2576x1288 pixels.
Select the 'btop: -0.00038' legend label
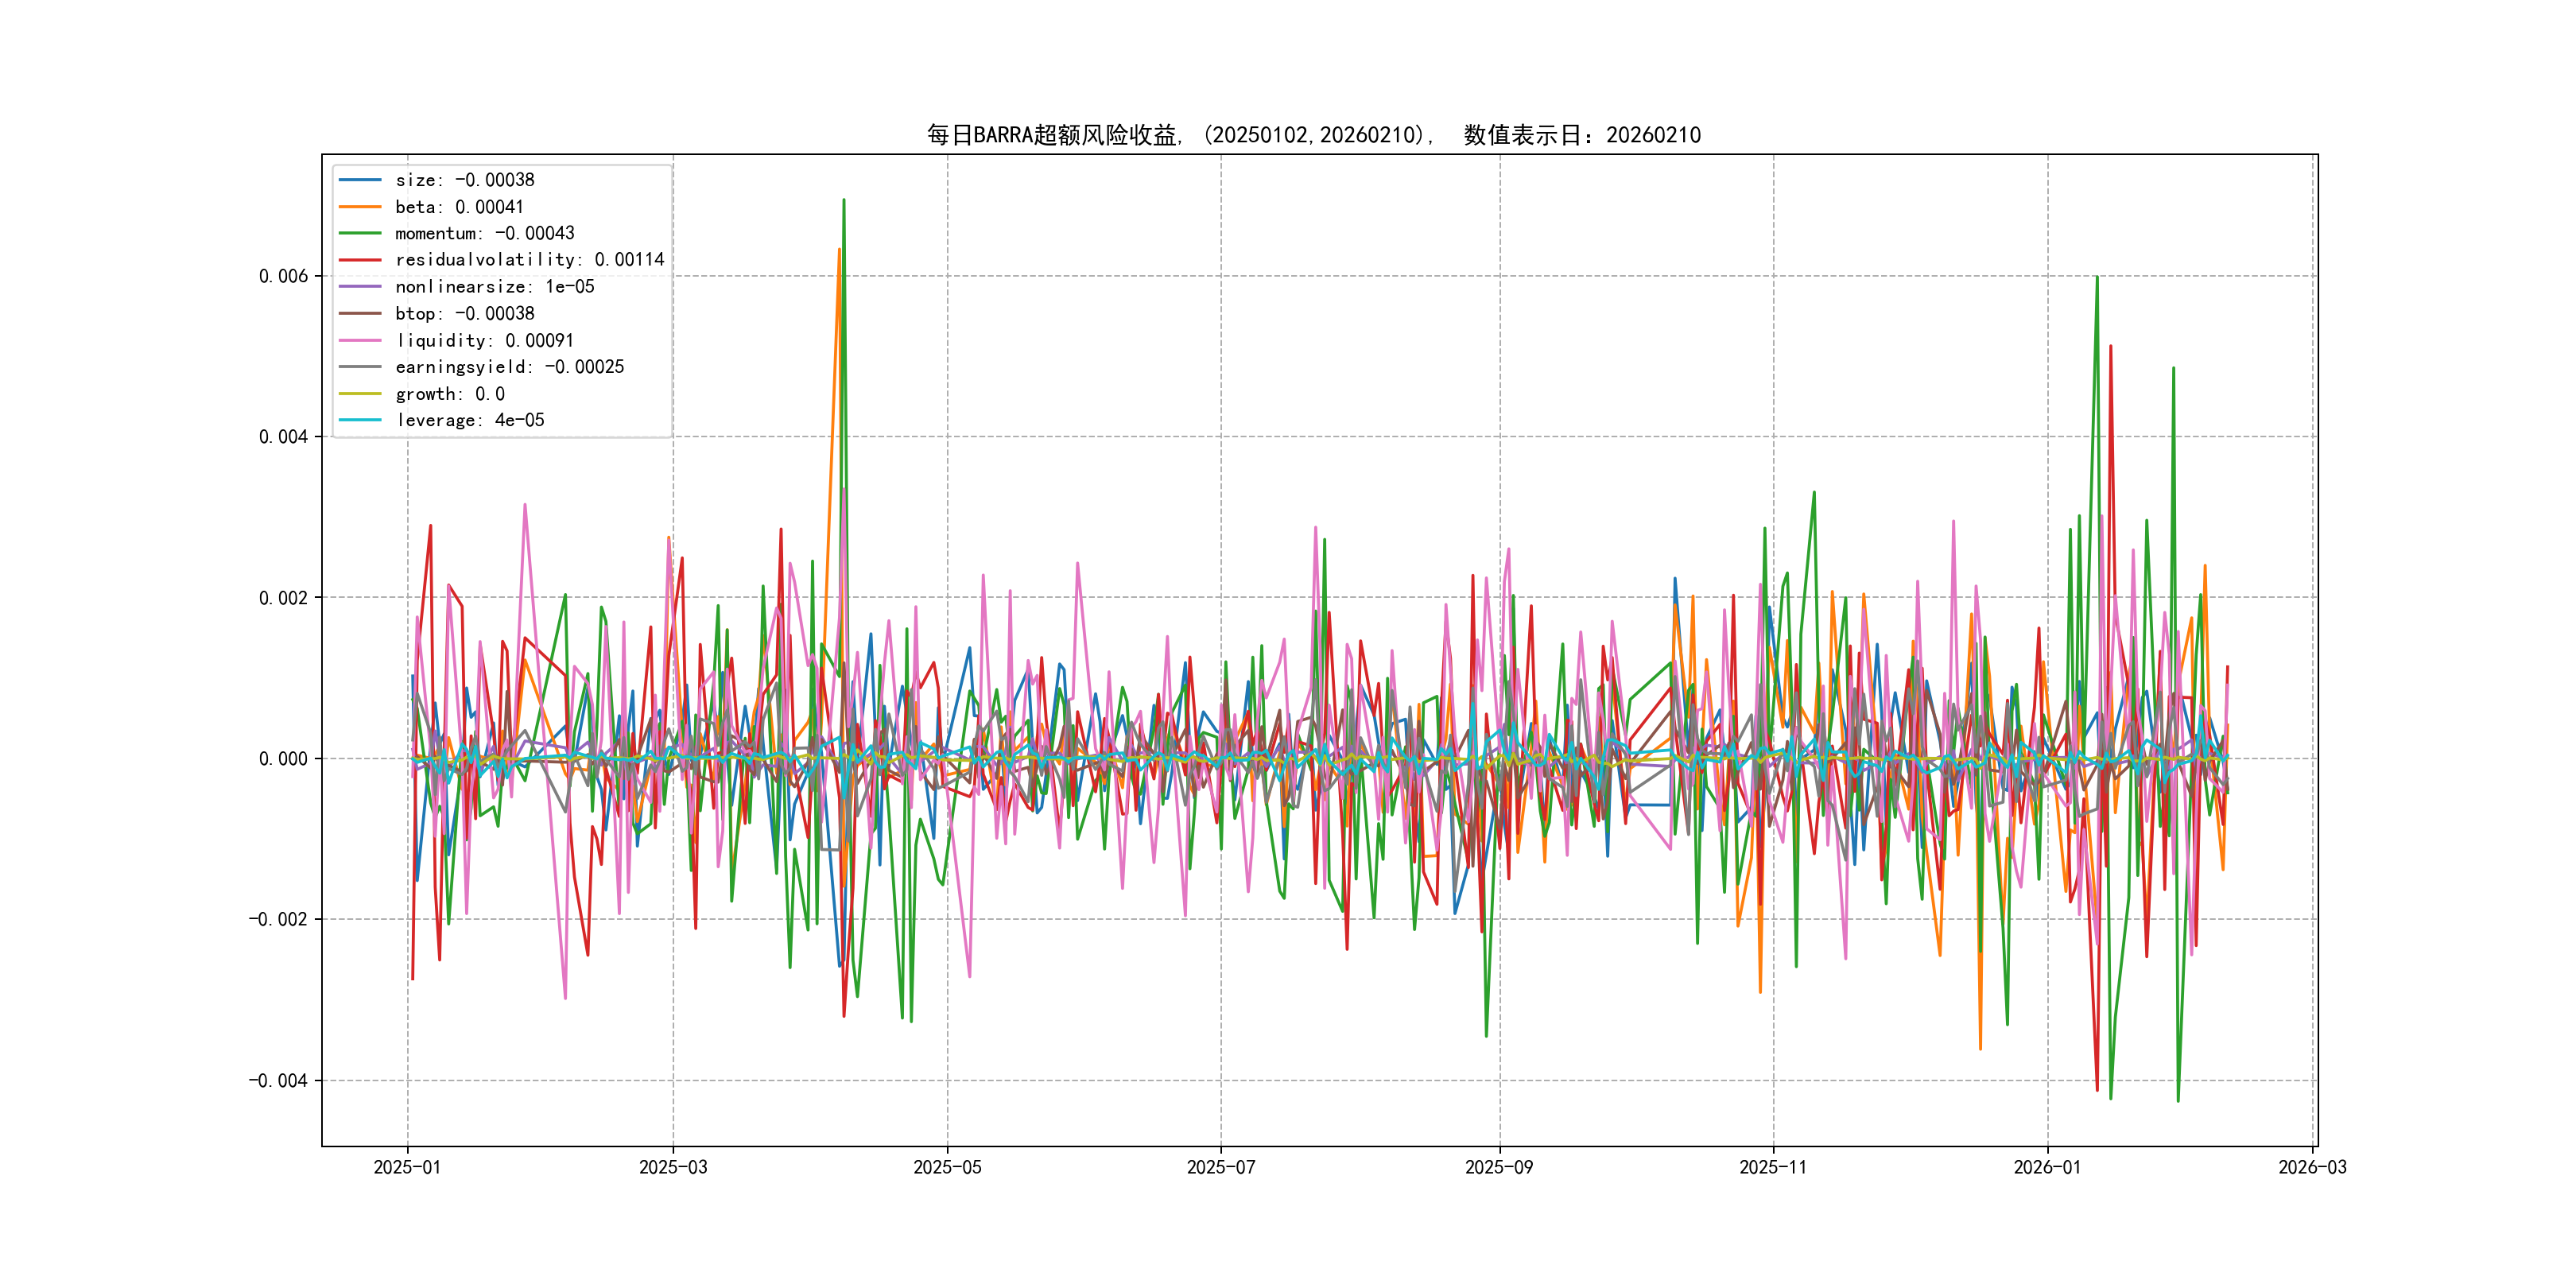pos(464,313)
